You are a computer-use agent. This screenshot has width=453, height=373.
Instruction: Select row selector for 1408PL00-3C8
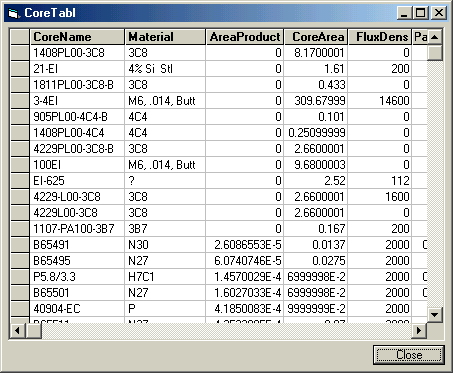20,53
